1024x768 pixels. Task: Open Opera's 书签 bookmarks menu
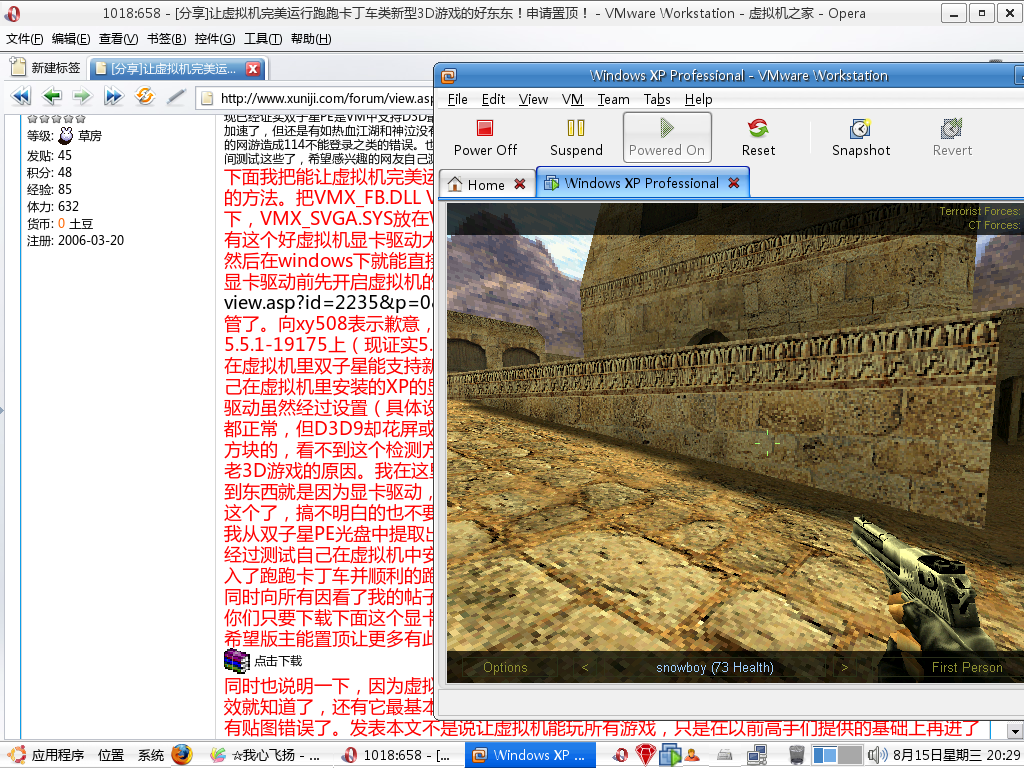tap(167, 39)
